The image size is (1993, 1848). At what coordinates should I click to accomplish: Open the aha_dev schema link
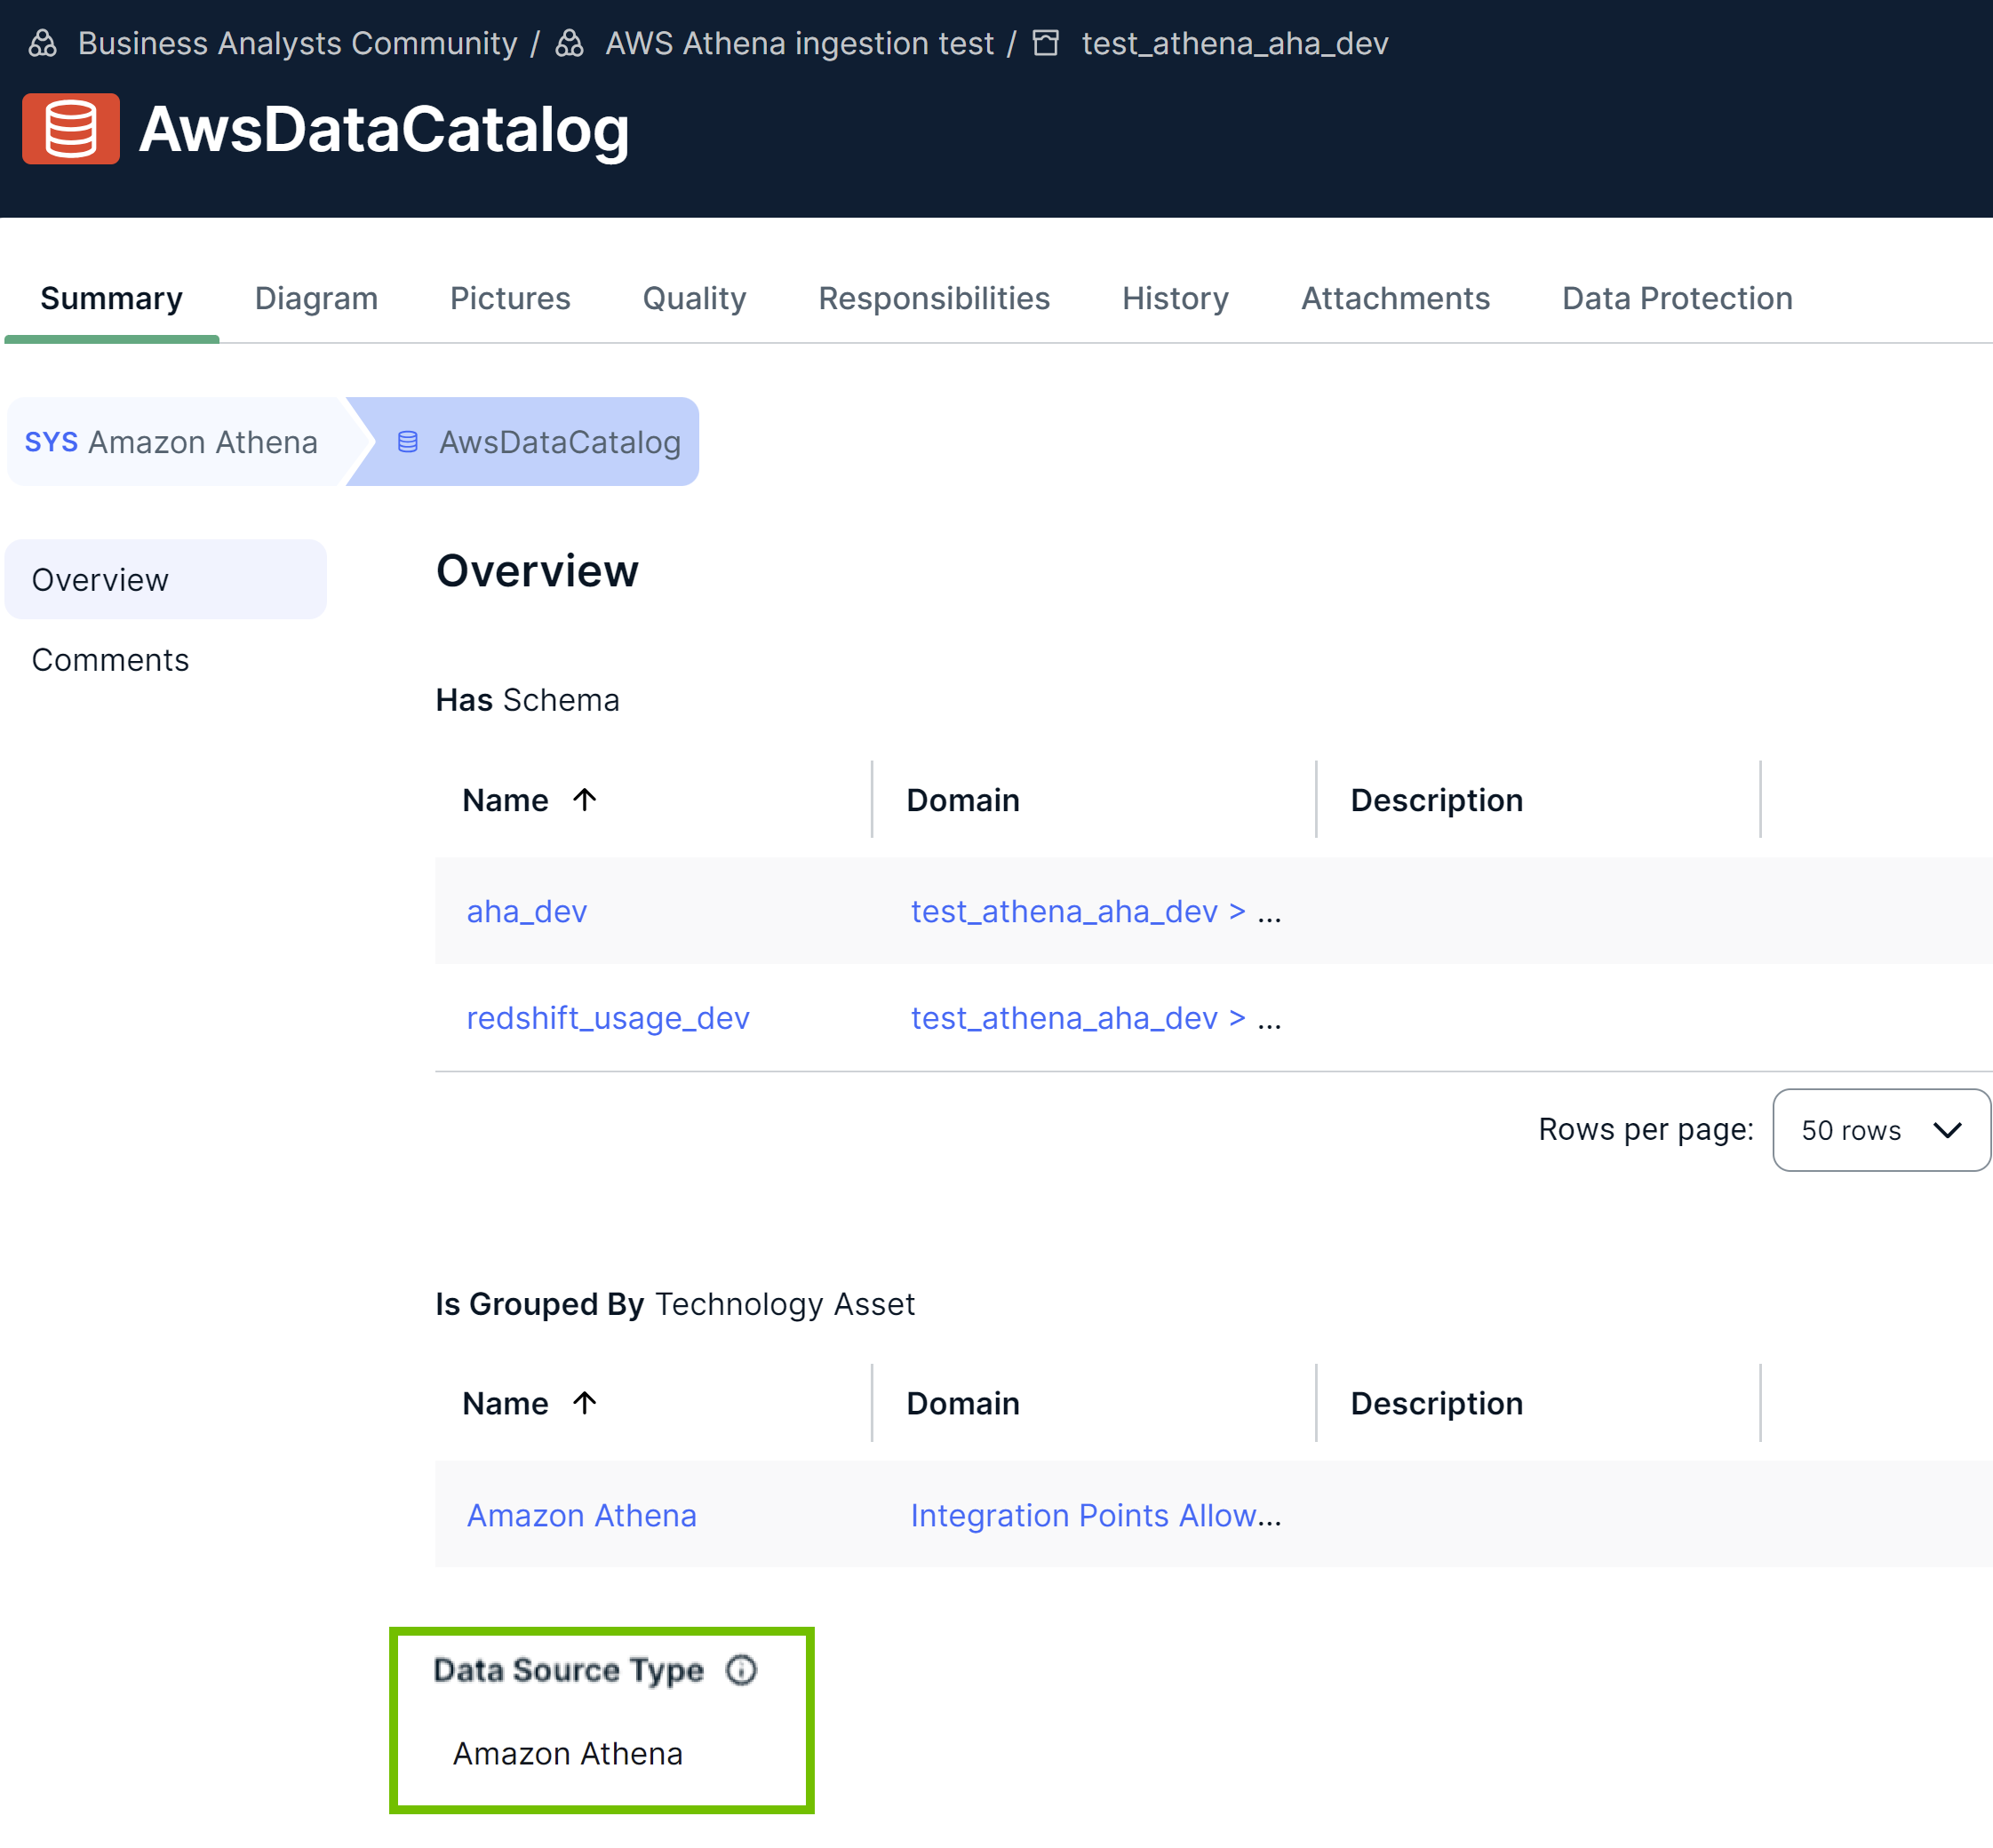pos(526,911)
